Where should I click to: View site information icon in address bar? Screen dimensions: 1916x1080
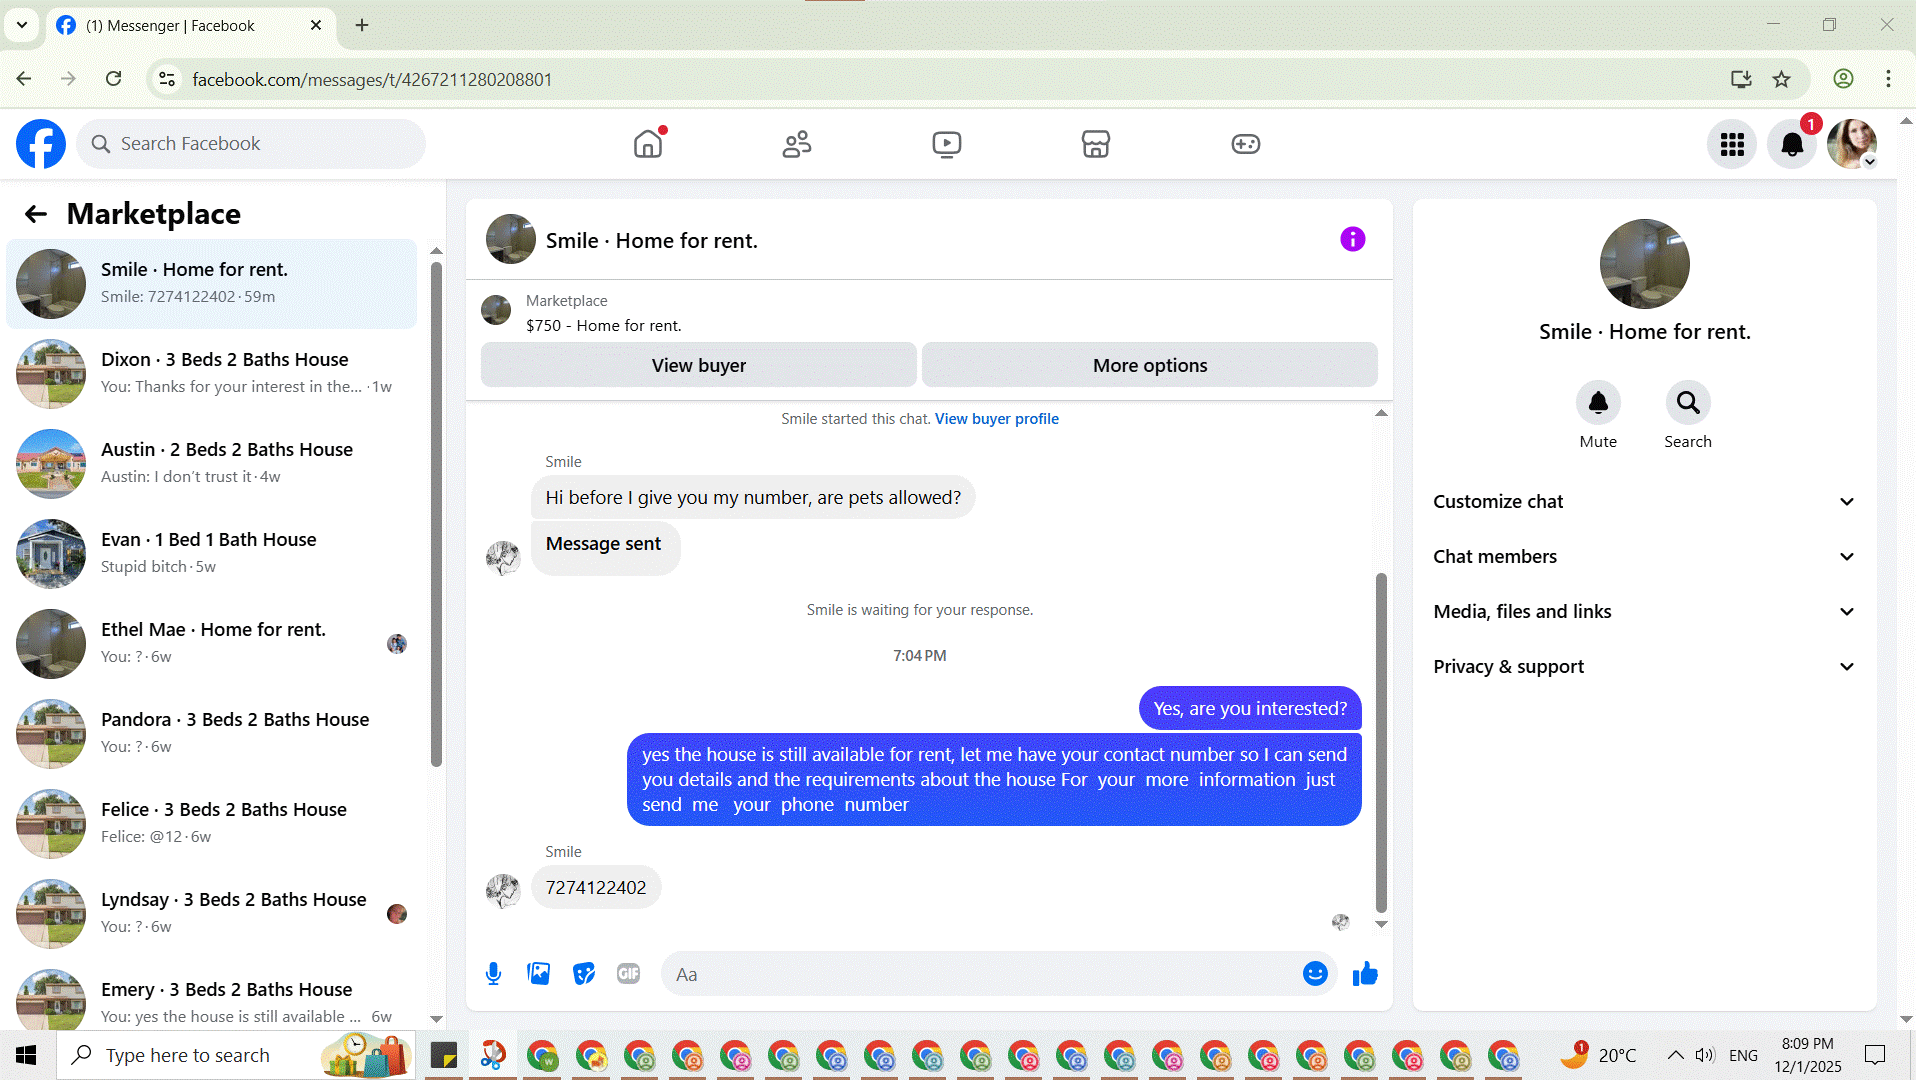pos(167,79)
